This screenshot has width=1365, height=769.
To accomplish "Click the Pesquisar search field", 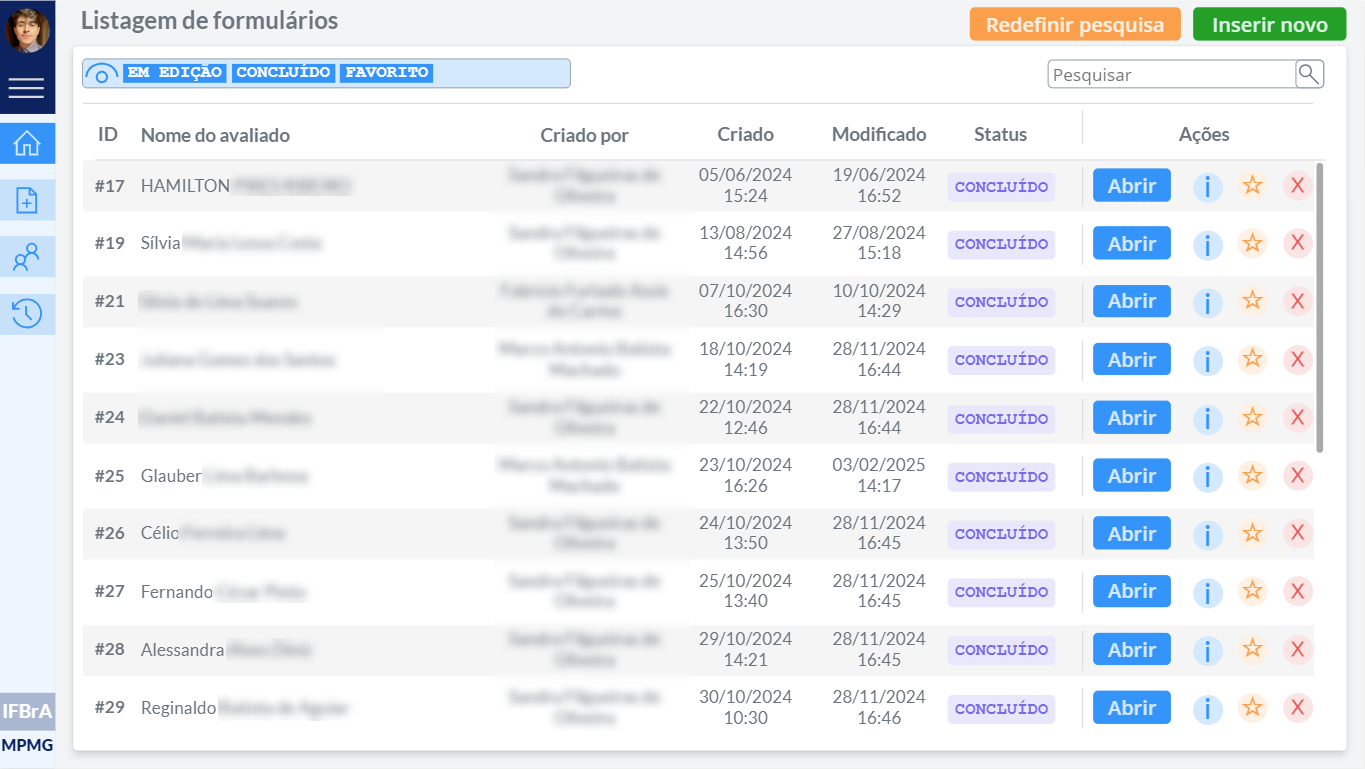I will click(x=1172, y=75).
